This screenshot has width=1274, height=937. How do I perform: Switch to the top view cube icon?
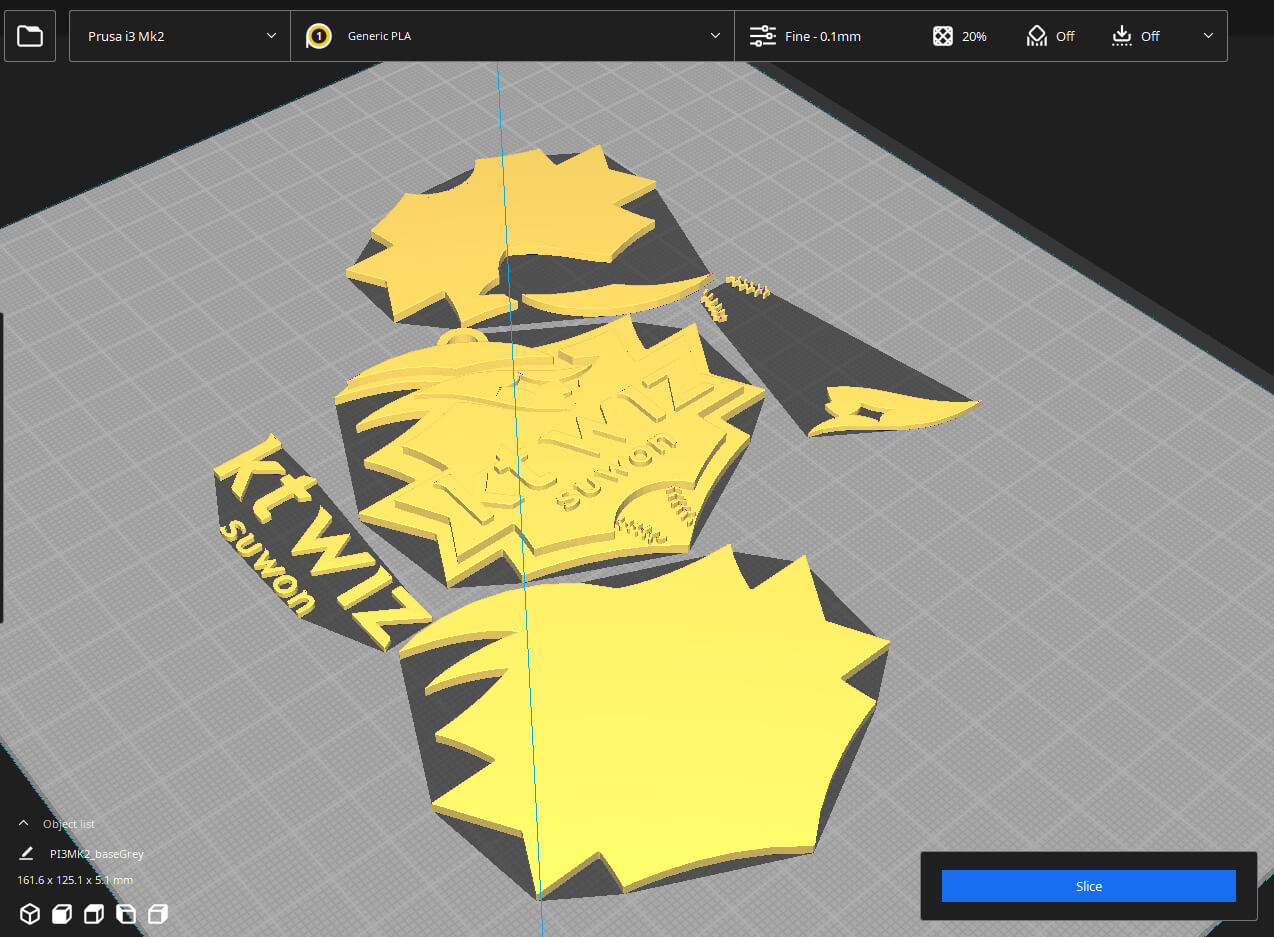94,914
